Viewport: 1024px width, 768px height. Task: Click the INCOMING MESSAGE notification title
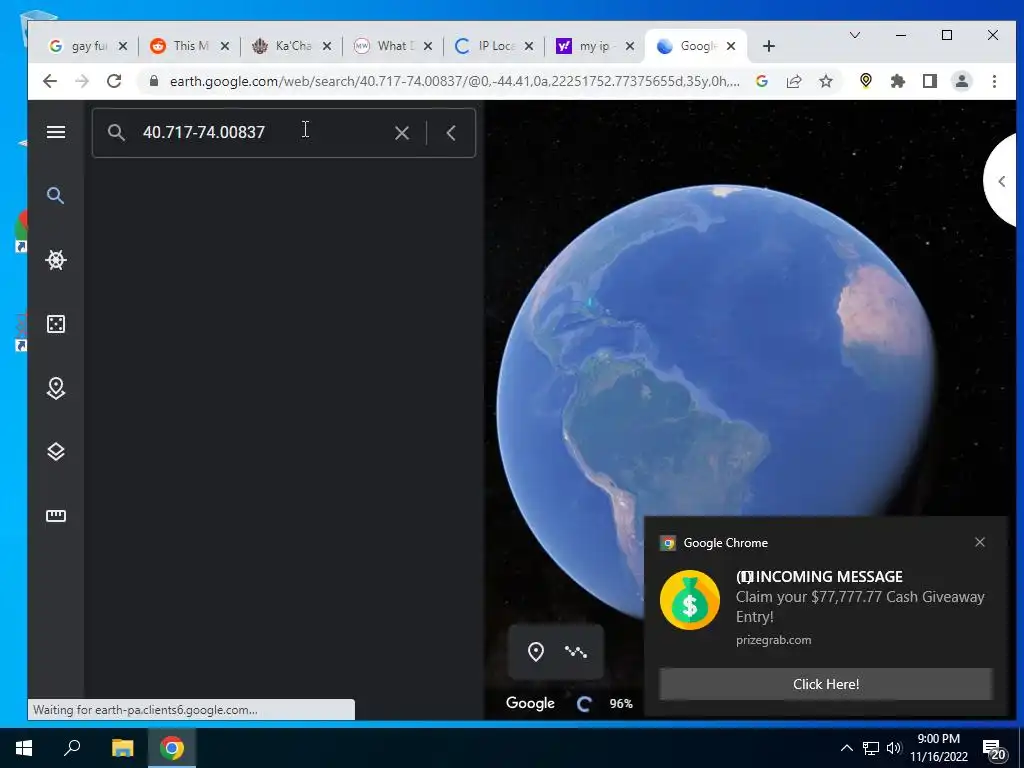point(820,577)
